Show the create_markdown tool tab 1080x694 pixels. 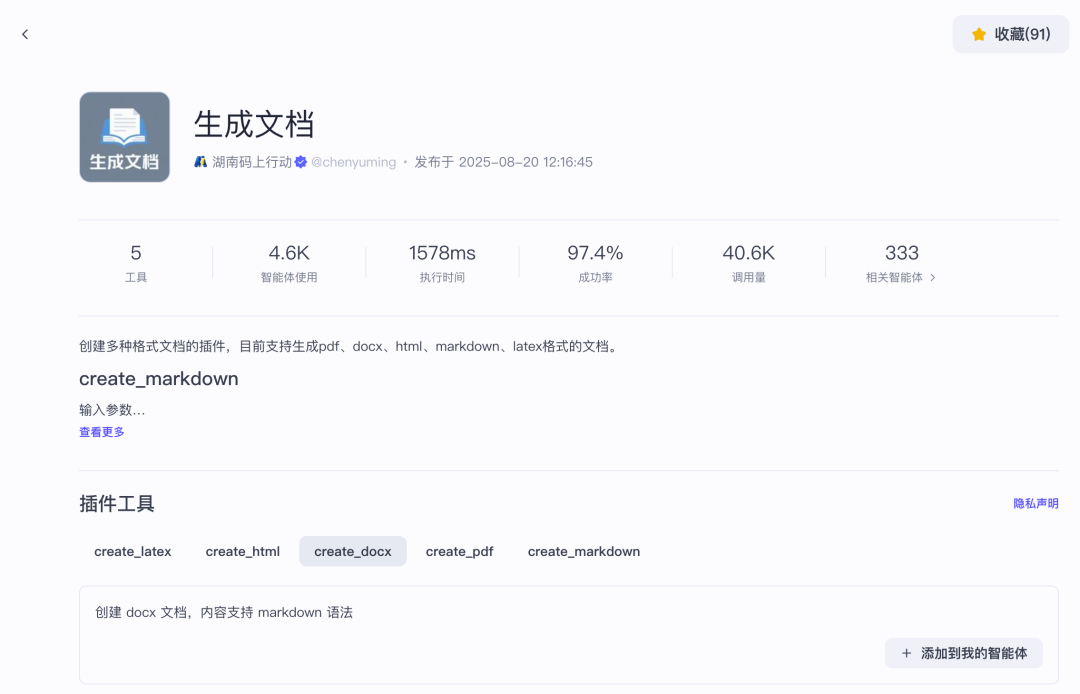pos(584,551)
